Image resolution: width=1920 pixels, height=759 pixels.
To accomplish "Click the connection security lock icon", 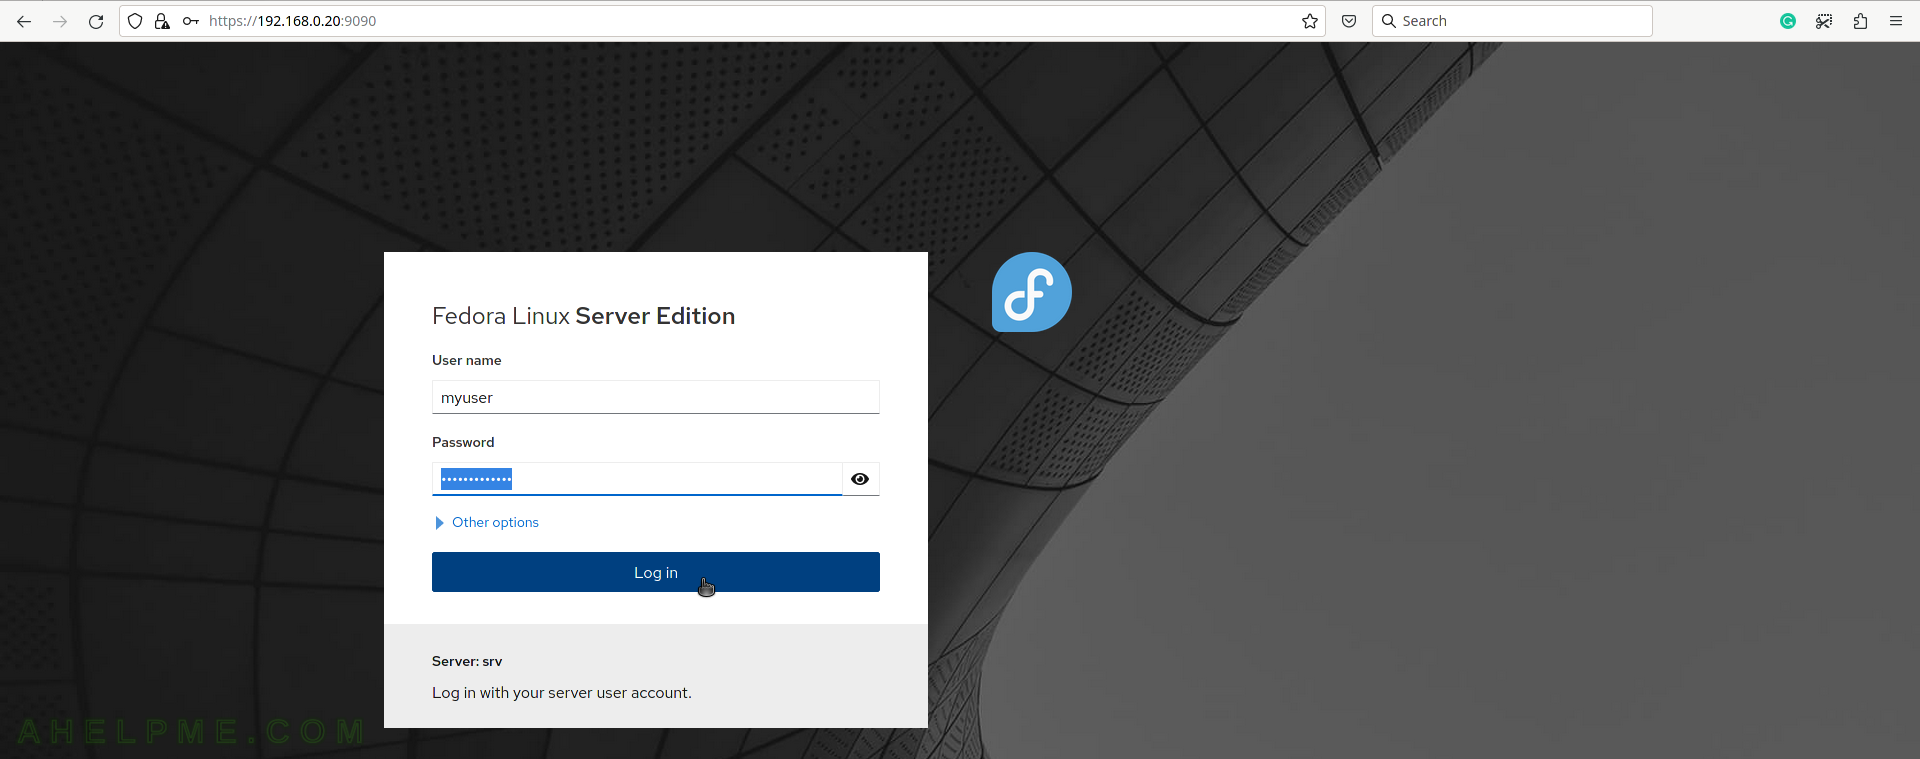I will (x=162, y=21).
